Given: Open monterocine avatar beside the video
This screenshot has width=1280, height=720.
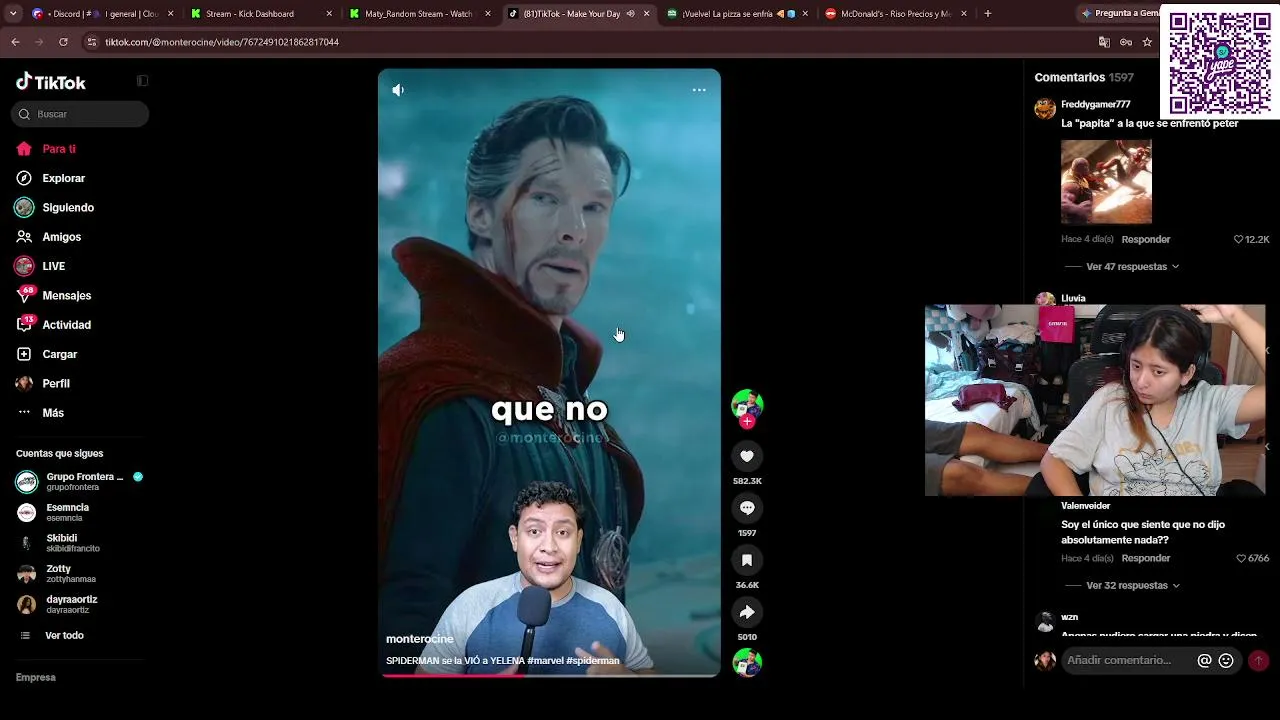Looking at the screenshot, I should point(747,404).
